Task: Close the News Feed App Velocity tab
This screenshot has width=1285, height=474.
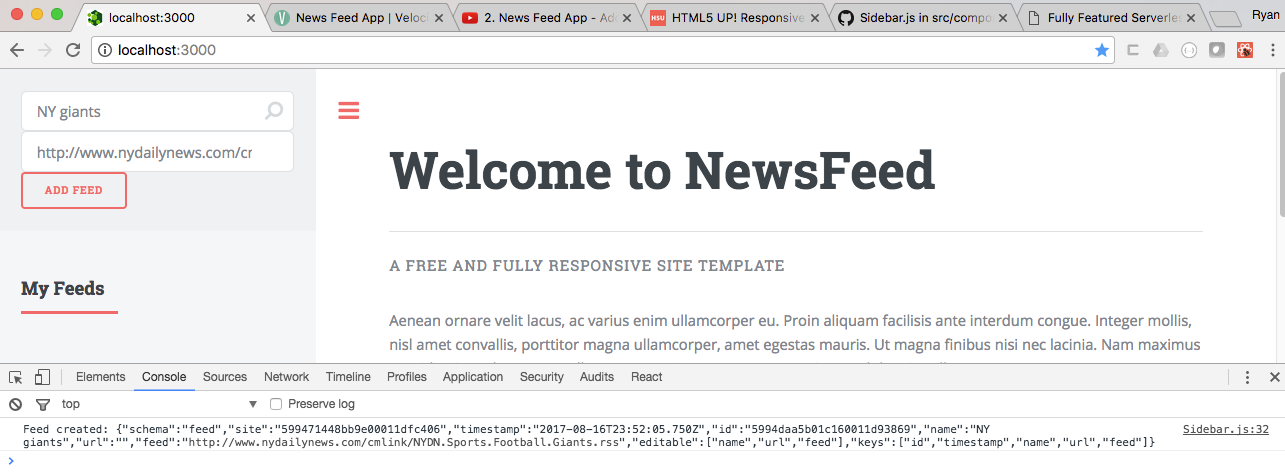Action: pyautogui.click(x=438, y=18)
